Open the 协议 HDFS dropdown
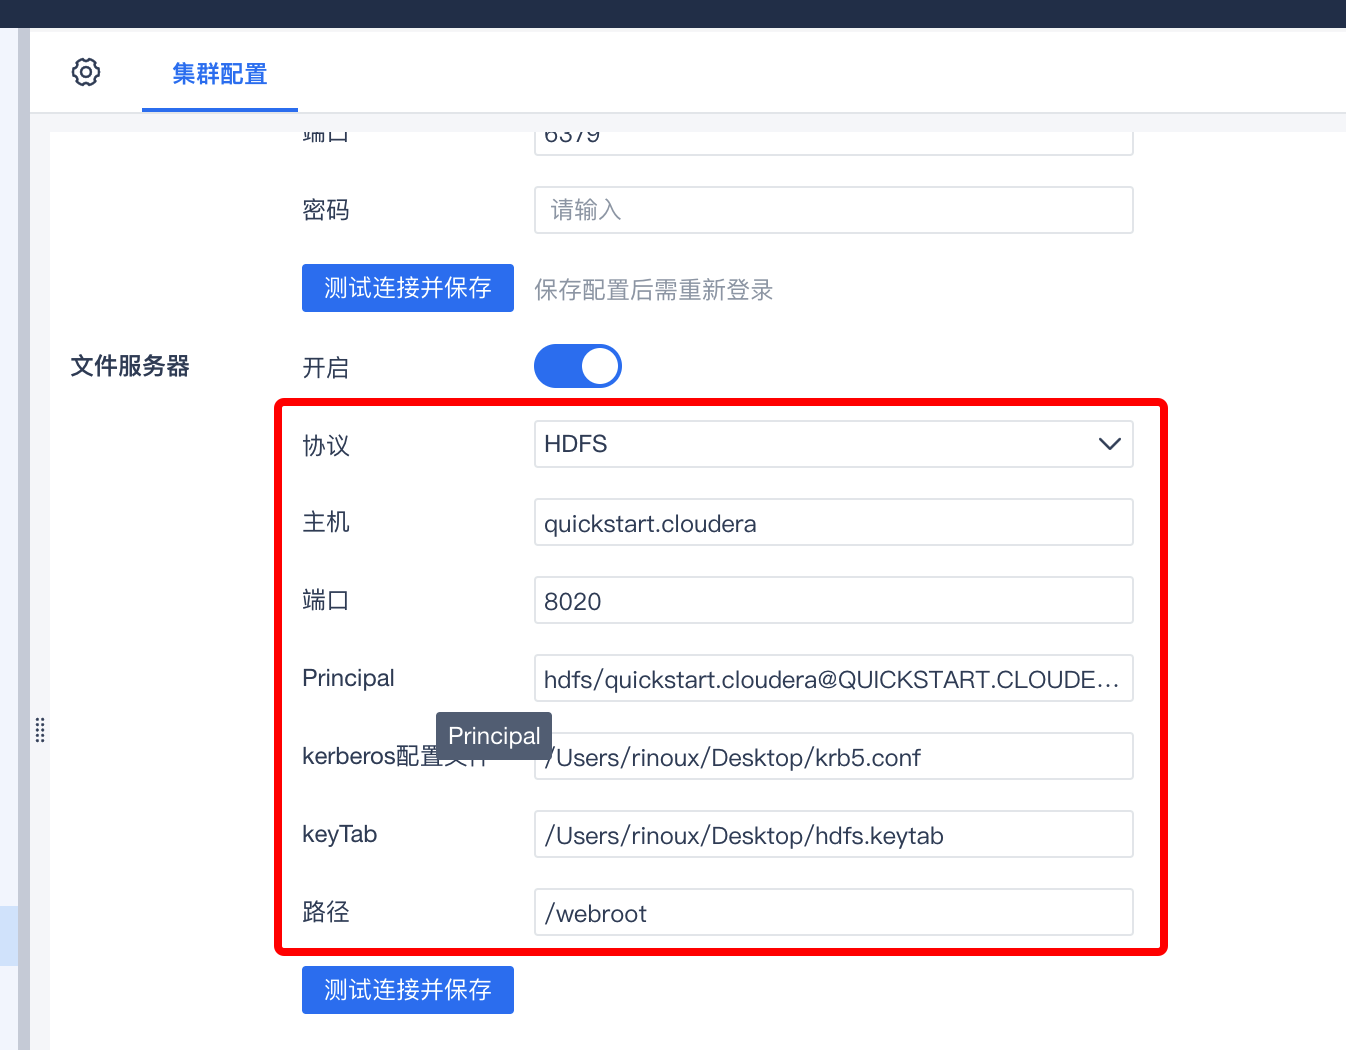The image size is (1346, 1050). click(x=833, y=444)
